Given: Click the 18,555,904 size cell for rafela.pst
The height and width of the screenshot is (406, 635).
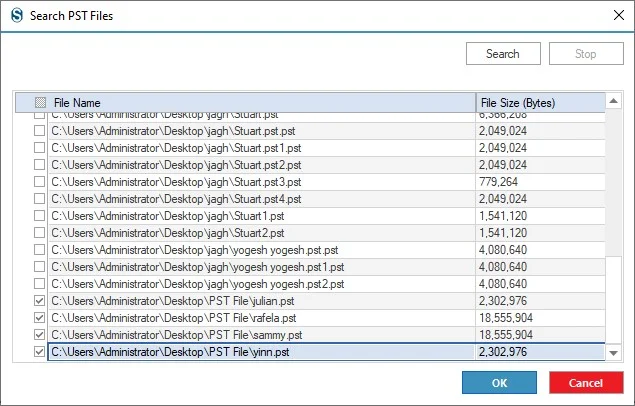Looking at the screenshot, I should tap(541, 318).
